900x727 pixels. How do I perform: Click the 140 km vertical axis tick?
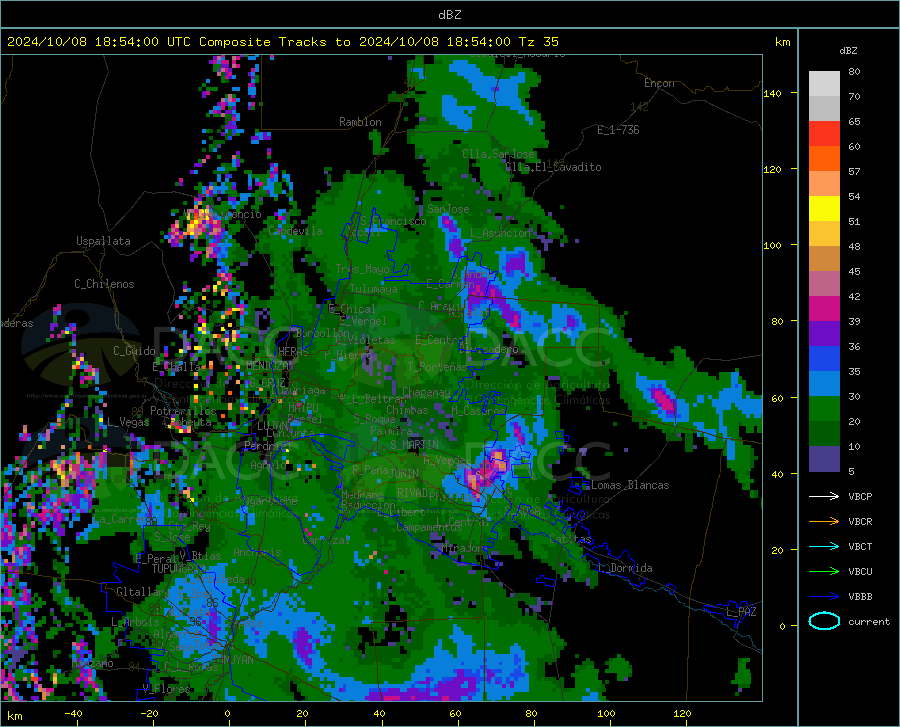[x=772, y=94]
